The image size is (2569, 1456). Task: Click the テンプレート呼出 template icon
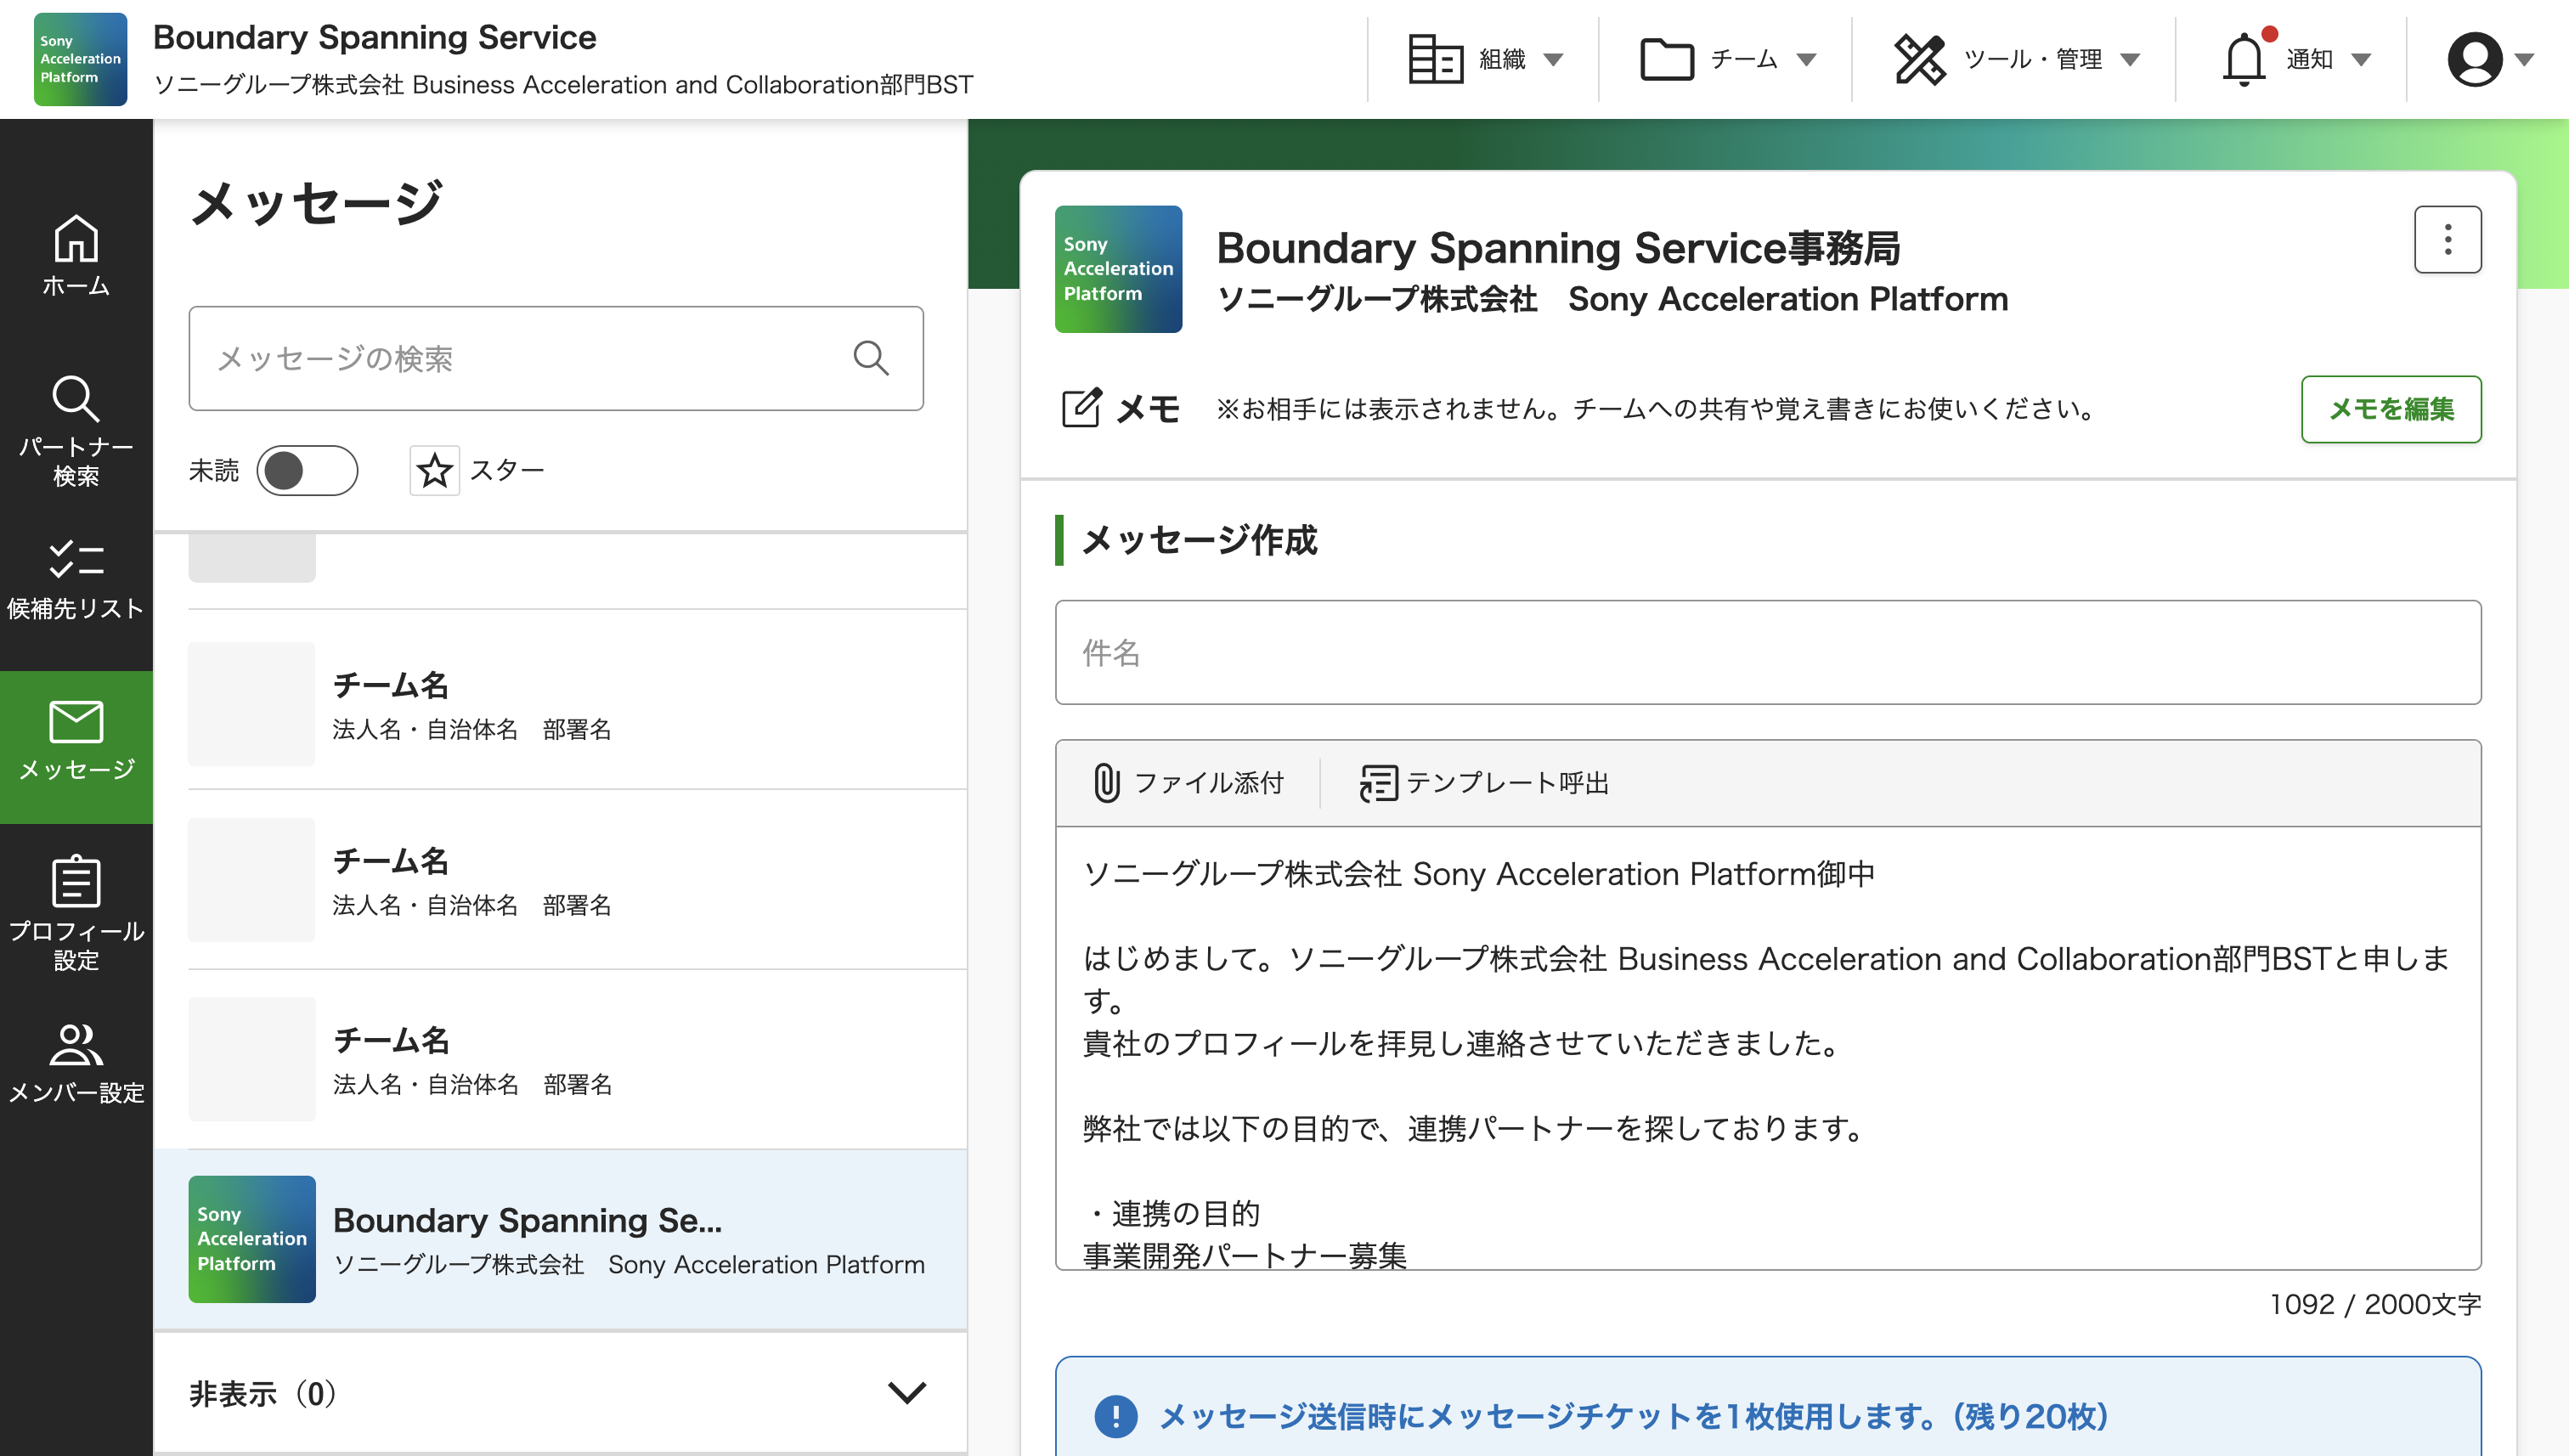1378,783
